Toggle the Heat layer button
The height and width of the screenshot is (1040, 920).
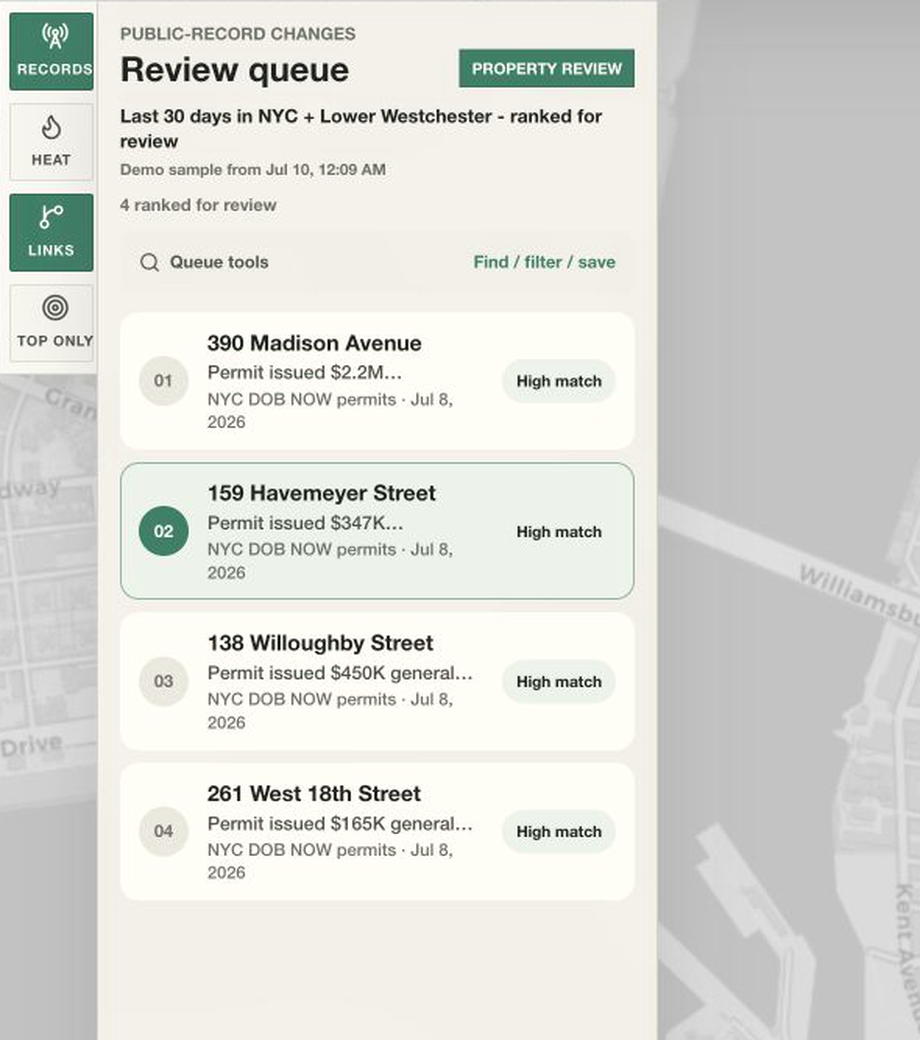51,142
